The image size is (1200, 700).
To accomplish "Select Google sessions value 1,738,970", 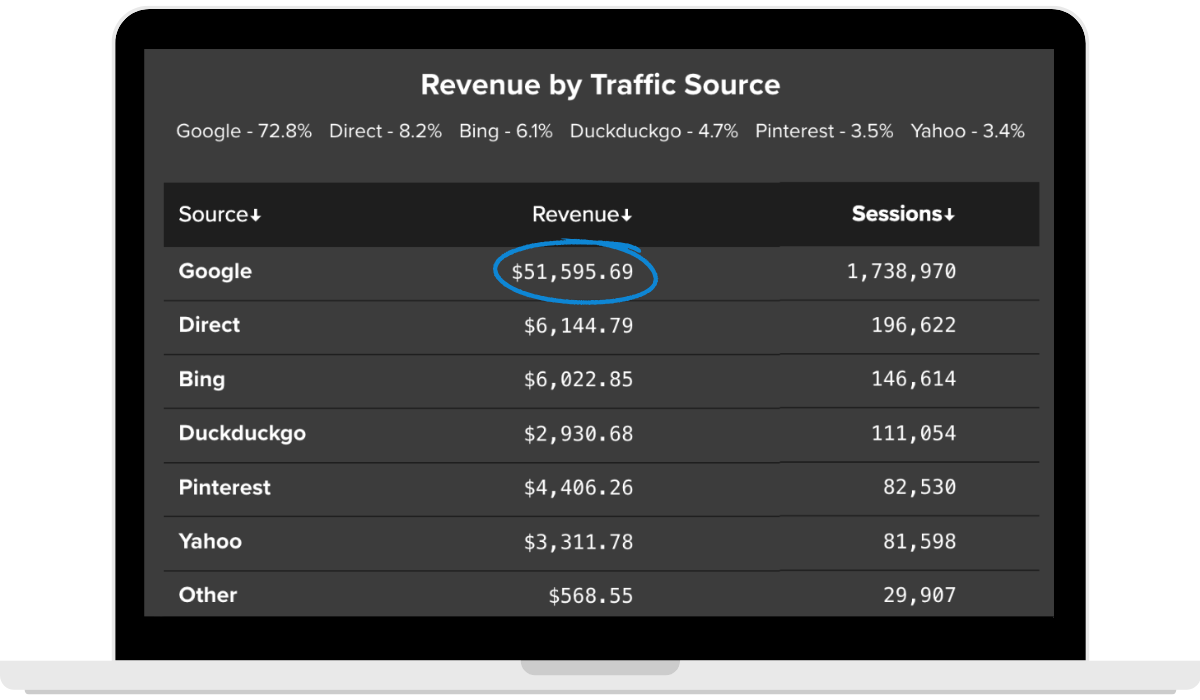I will [902, 271].
